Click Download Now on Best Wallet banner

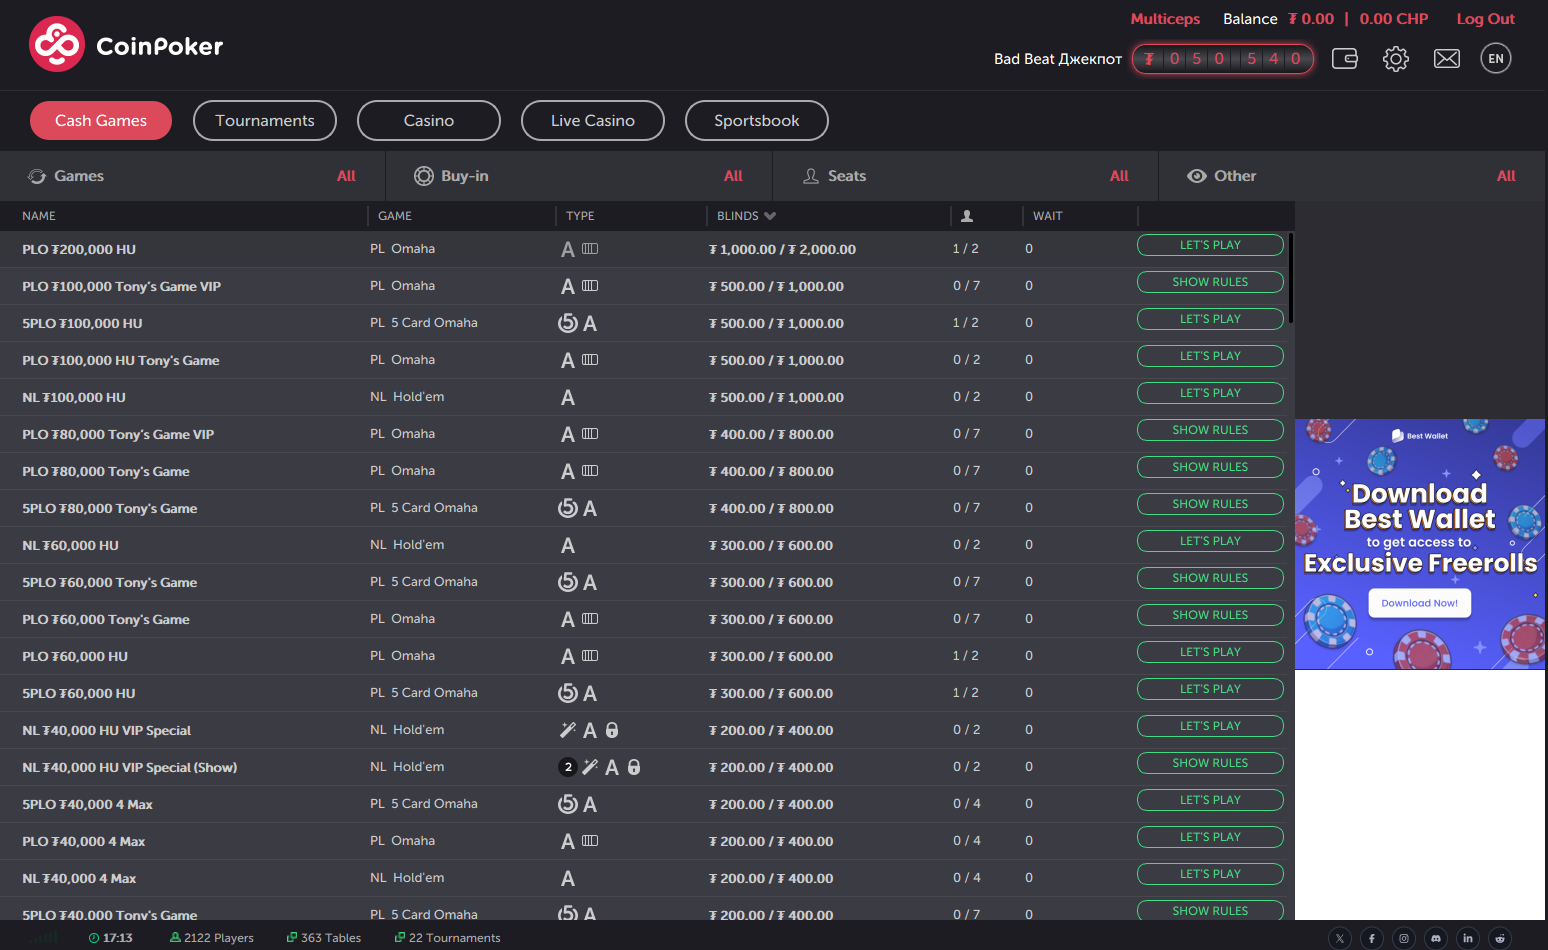tap(1419, 603)
